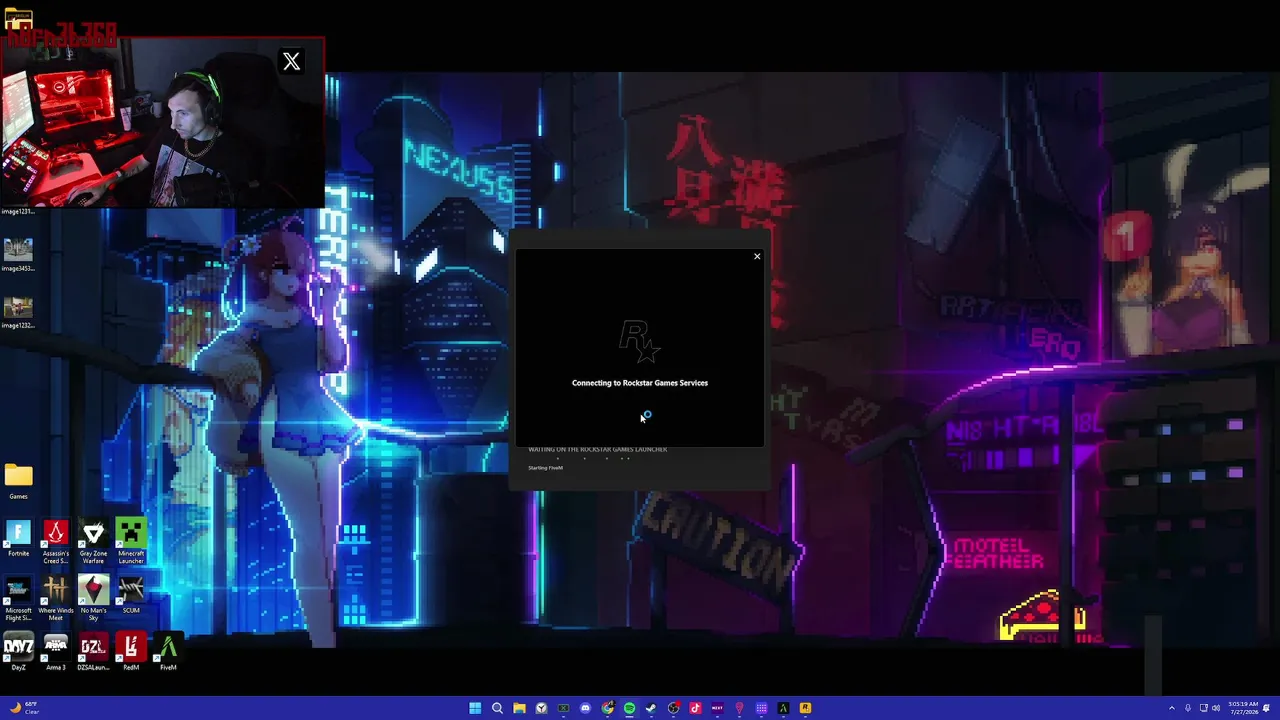This screenshot has width=1280, height=720.
Task: Open notifications bell in taskbar
Action: pos(1266,708)
